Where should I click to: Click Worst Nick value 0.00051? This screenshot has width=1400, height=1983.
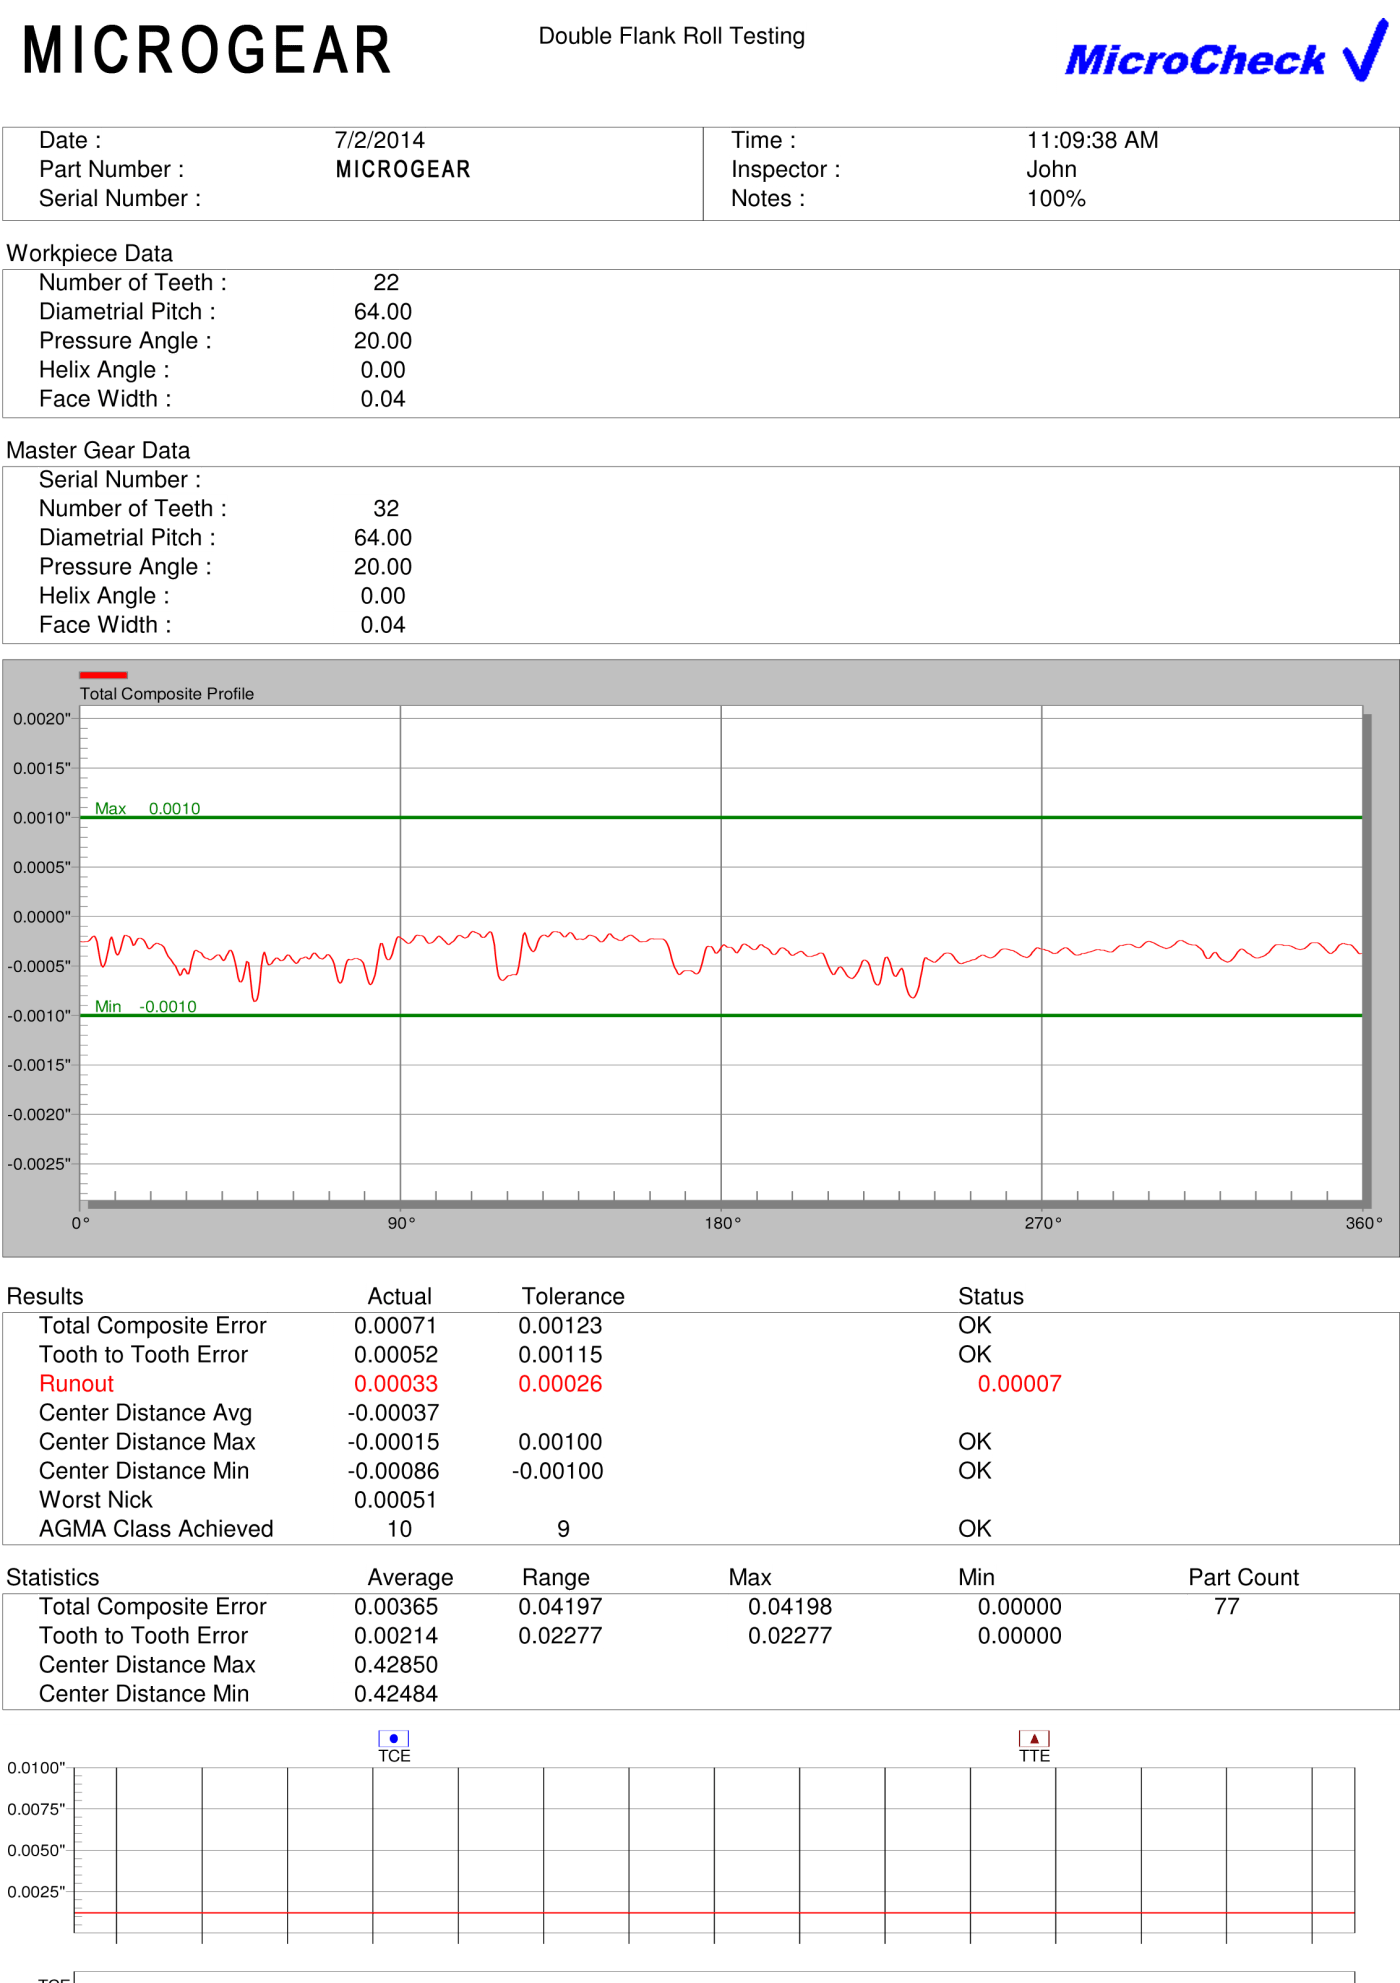tap(396, 1500)
